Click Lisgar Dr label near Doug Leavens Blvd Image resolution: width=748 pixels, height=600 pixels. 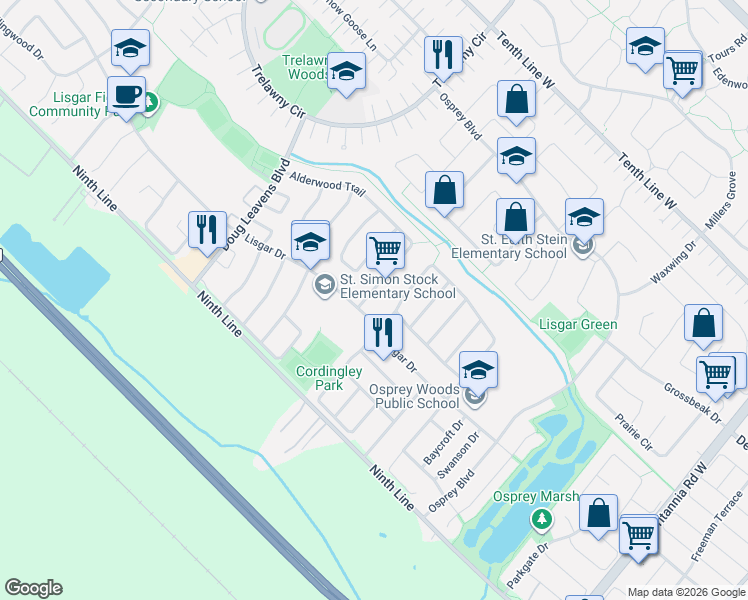(265, 247)
